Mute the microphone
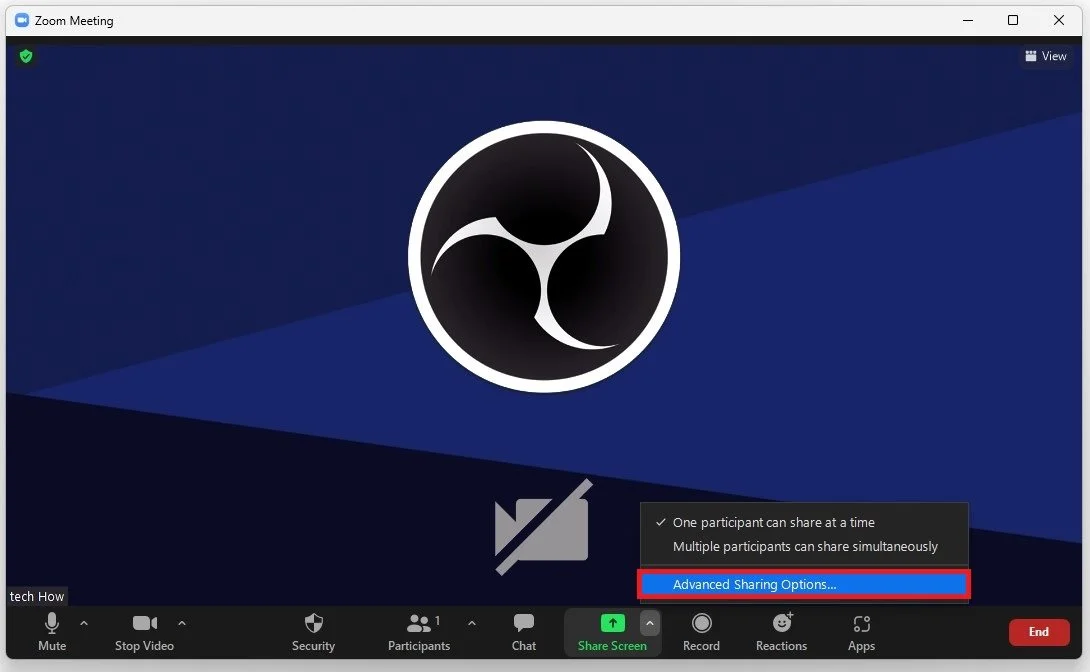Screen dimensions: 1090x672 tap(51, 632)
